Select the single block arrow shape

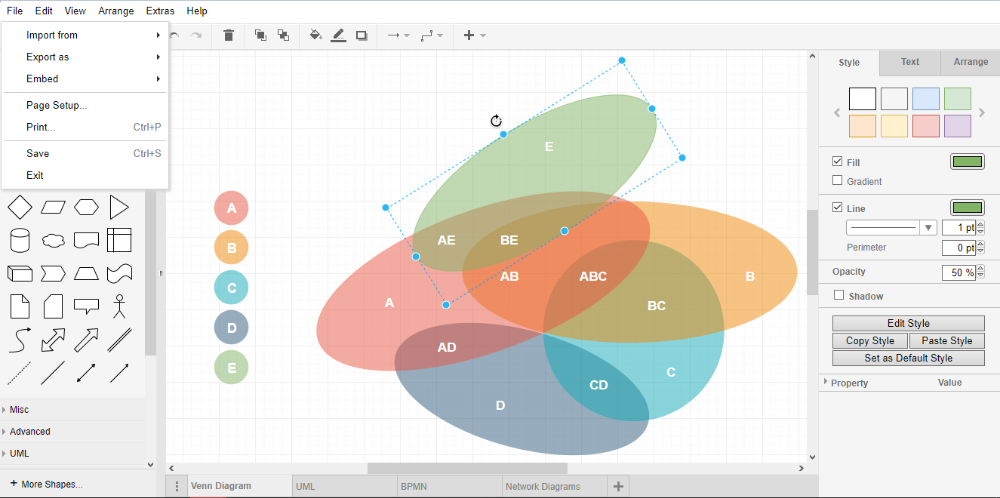click(86, 340)
